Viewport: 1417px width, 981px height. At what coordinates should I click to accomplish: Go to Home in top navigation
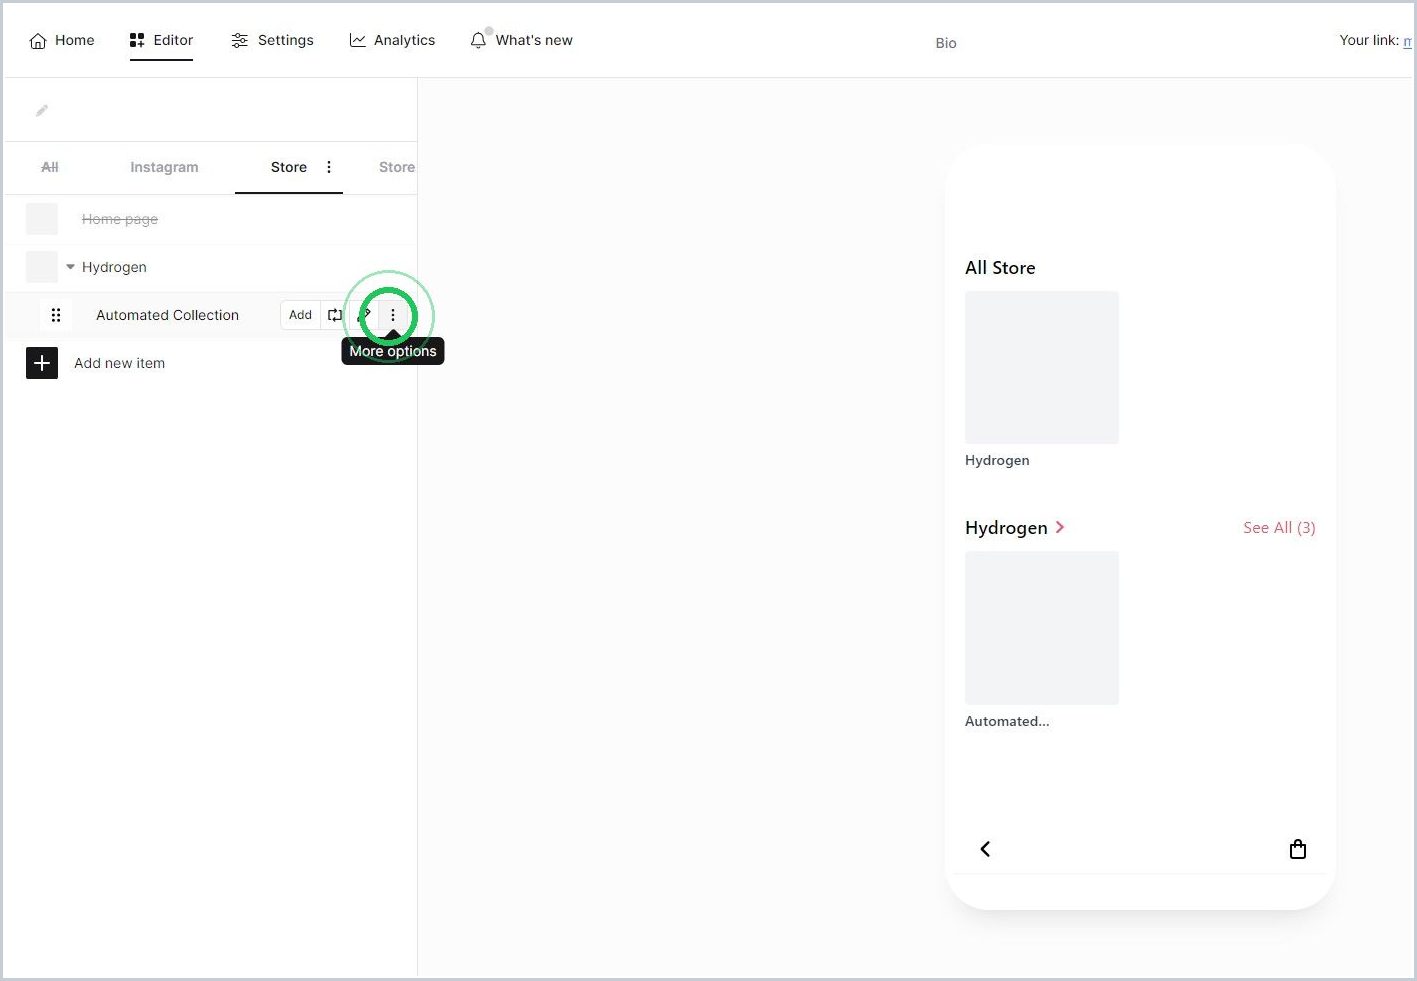pos(62,40)
